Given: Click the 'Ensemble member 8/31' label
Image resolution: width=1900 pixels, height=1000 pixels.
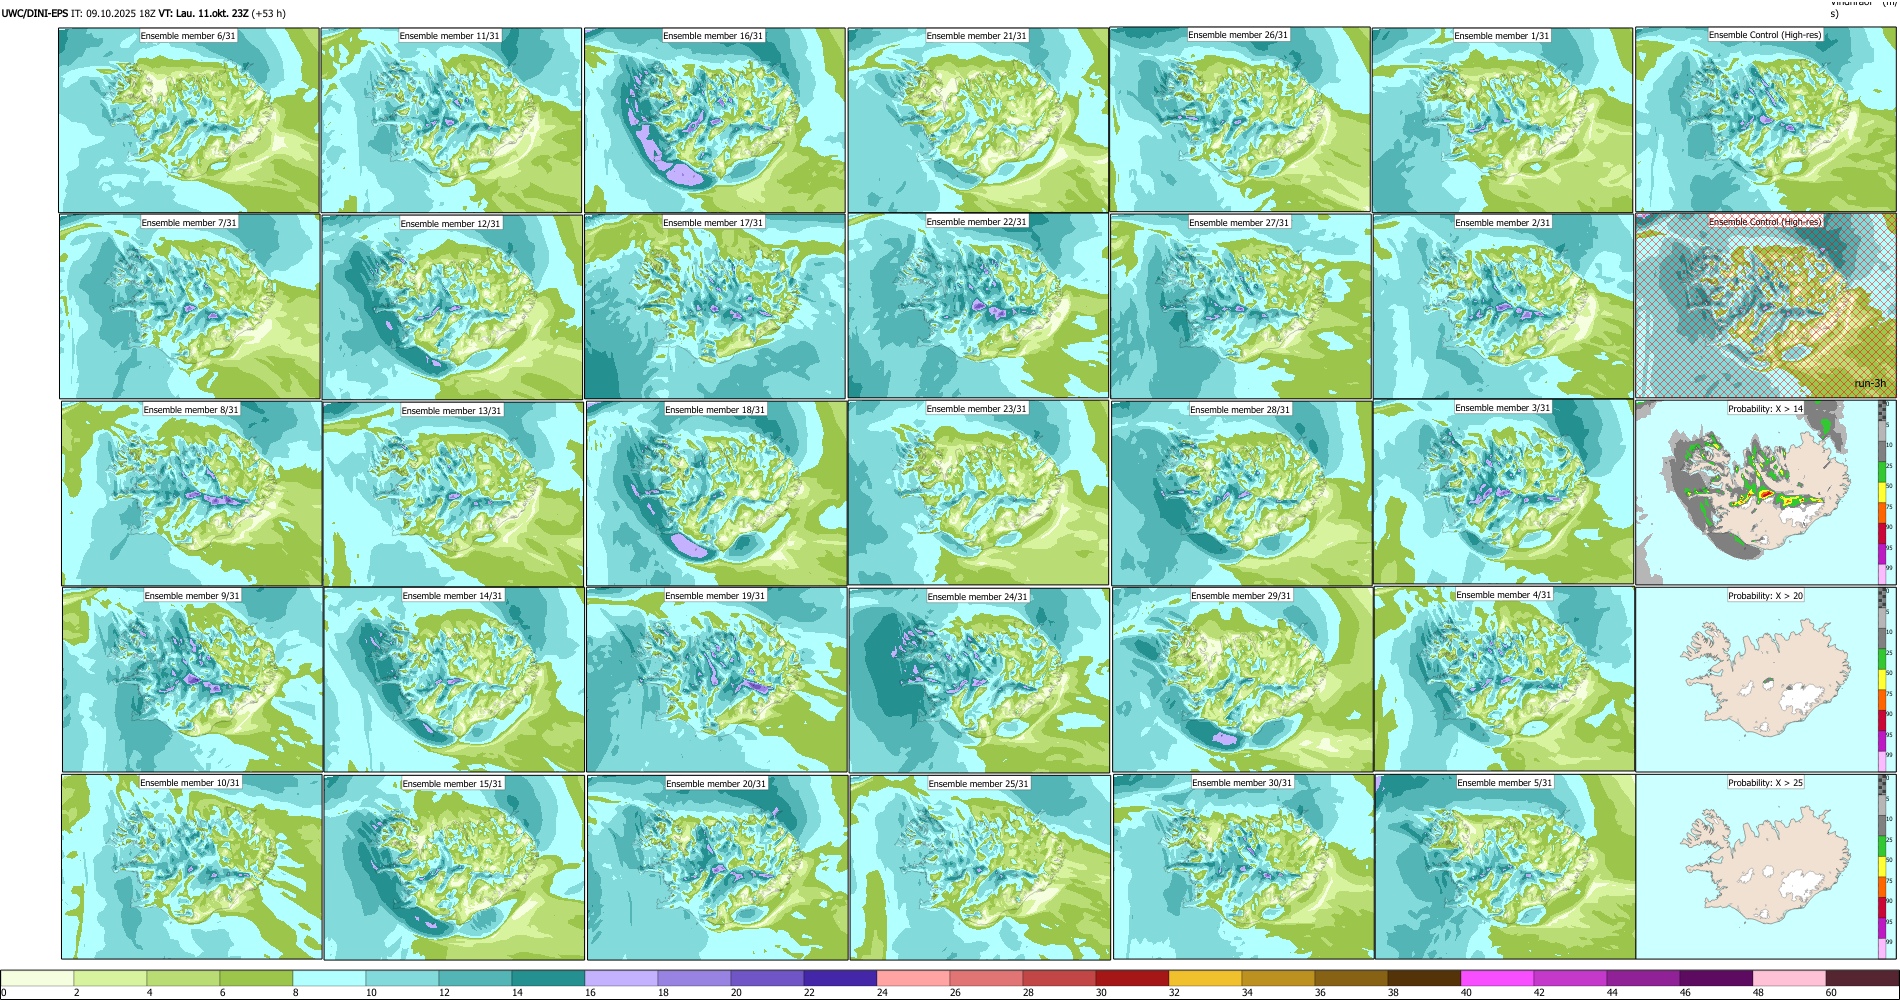Looking at the screenshot, I should (x=191, y=410).
